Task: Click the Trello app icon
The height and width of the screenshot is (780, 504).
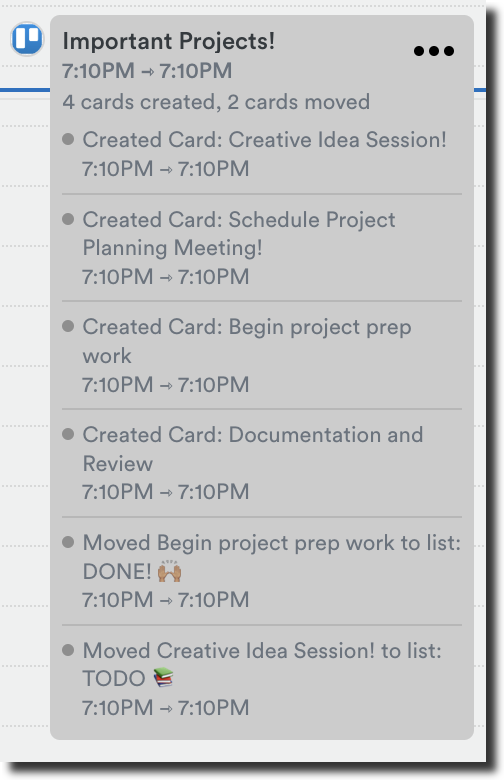Action: 27,39
